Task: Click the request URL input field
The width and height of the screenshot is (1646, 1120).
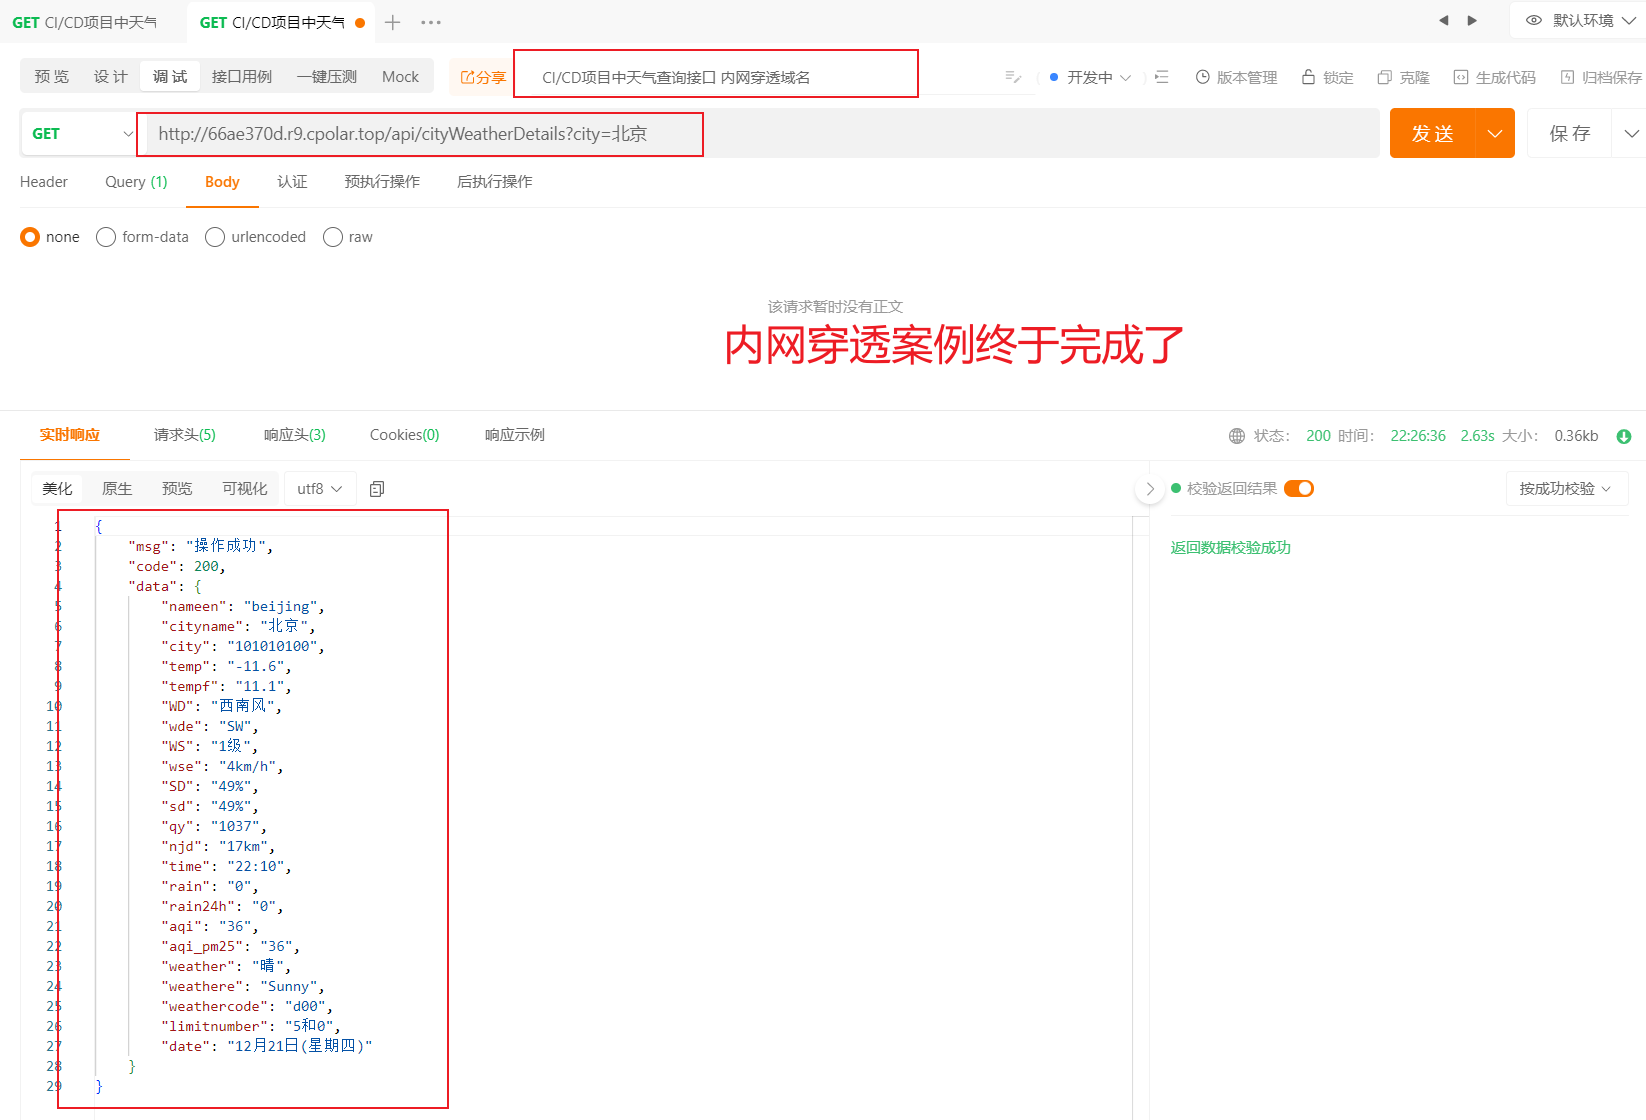Action: pyautogui.click(x=762, y=133)
